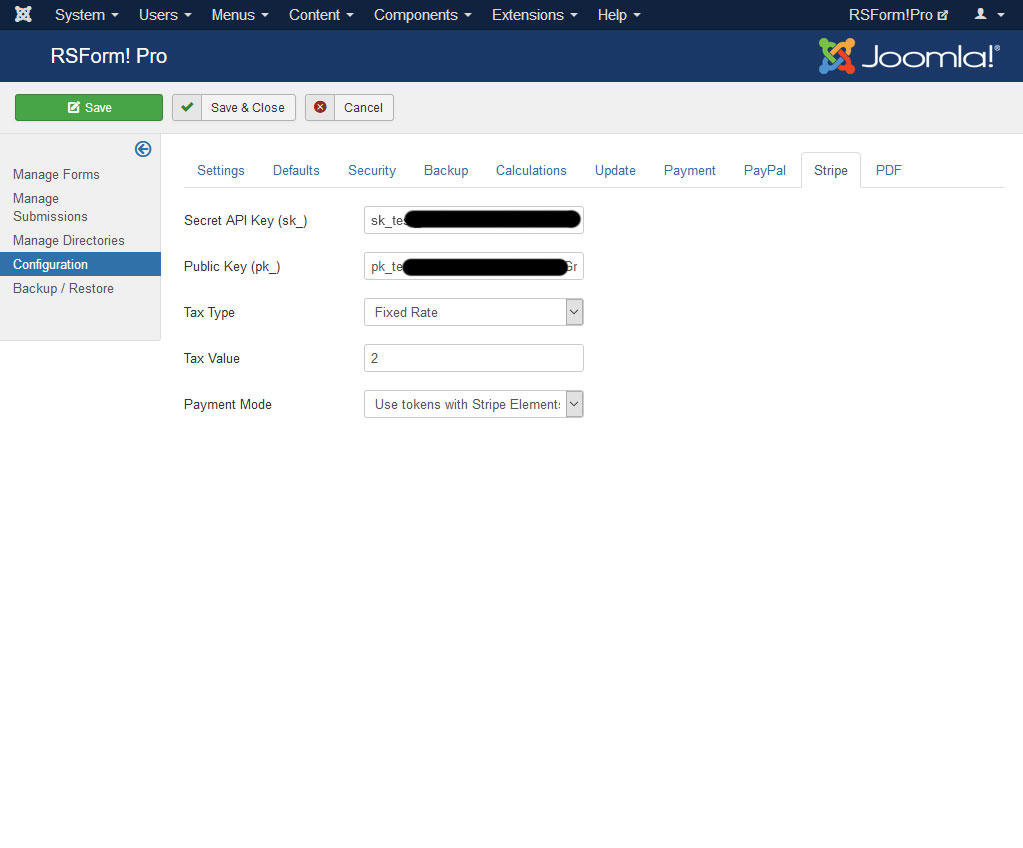Screen dimensions: 1023x848
Task: Focus the Tax Value input field
Action: click(x=474, y=358)
